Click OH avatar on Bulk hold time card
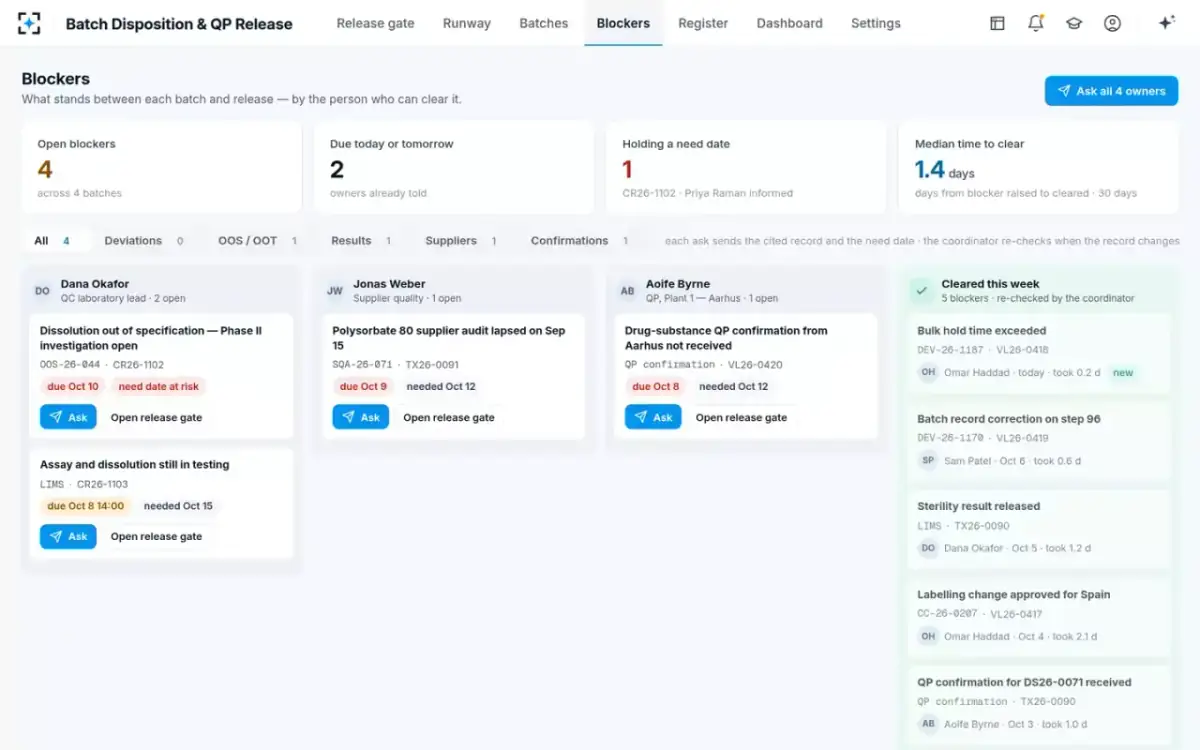 click(928, 373)
